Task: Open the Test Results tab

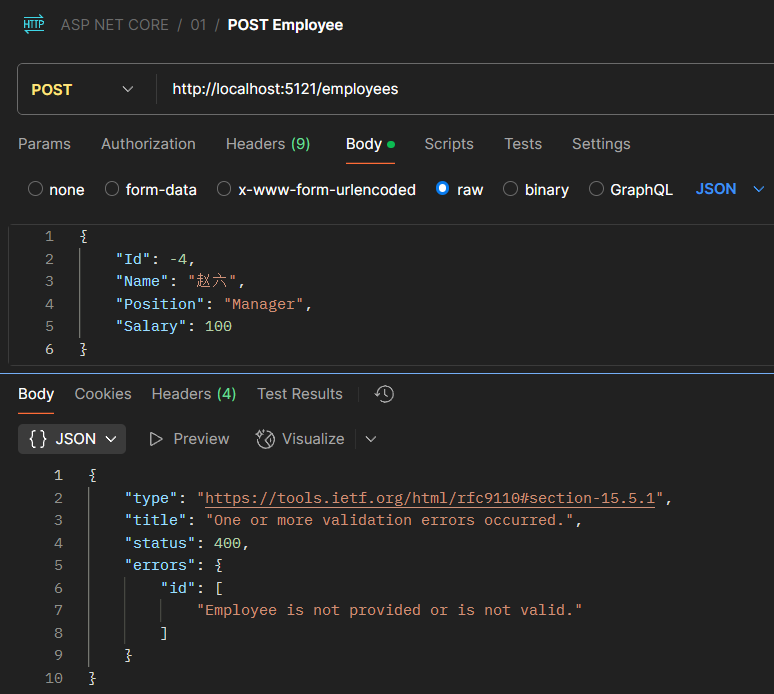Action: click(299, 394)
